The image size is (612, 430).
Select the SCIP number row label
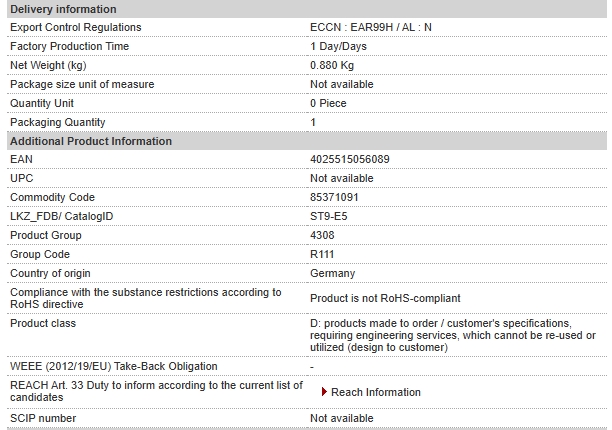coord(43,418)
